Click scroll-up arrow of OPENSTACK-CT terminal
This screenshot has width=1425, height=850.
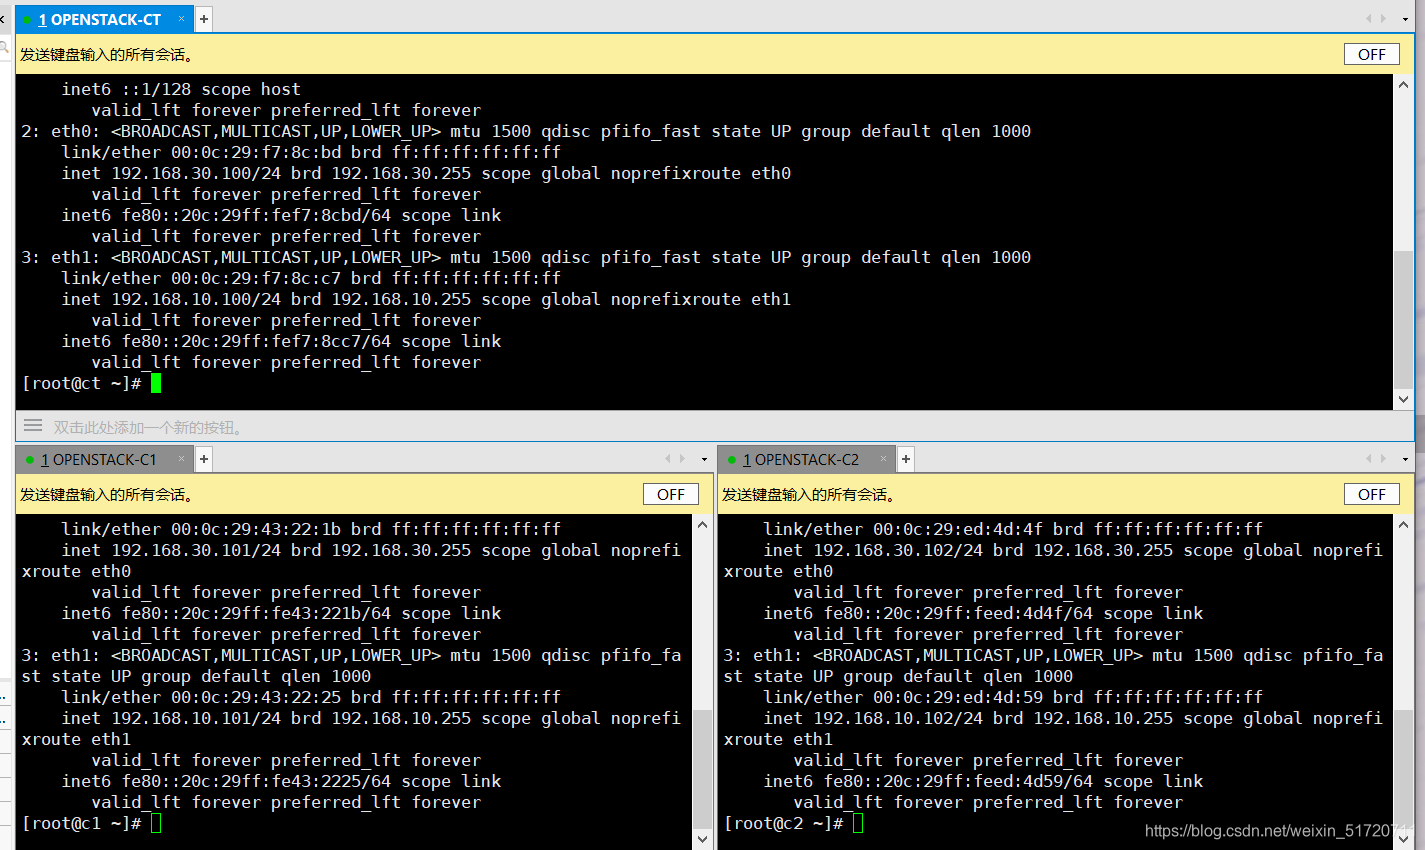tap(1403, 85)
